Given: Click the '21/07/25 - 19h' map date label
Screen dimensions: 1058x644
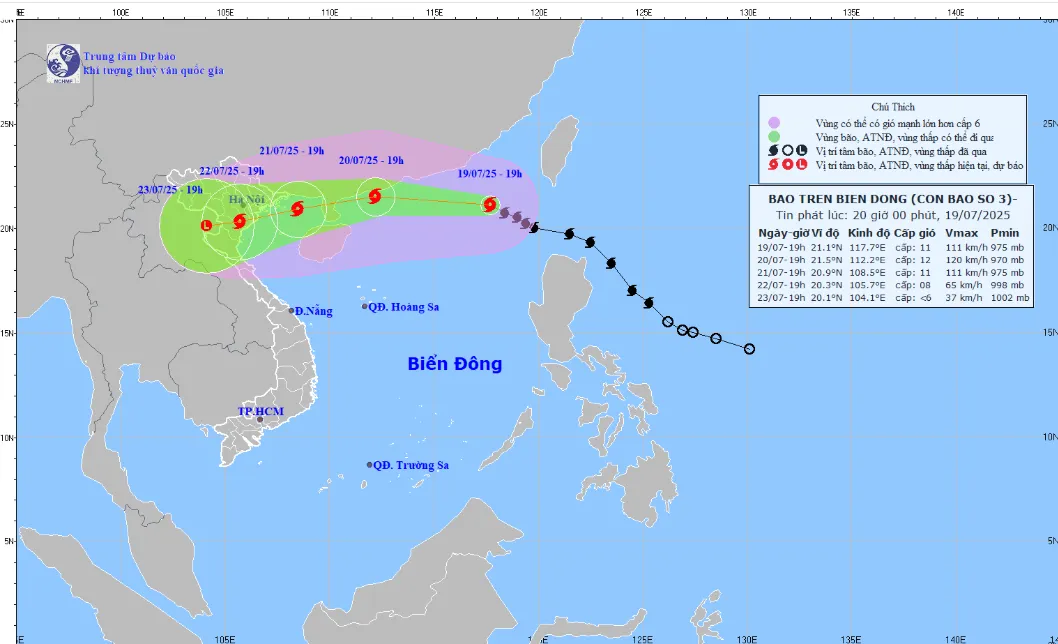Looking at the screenshot, I should [291, 151].
